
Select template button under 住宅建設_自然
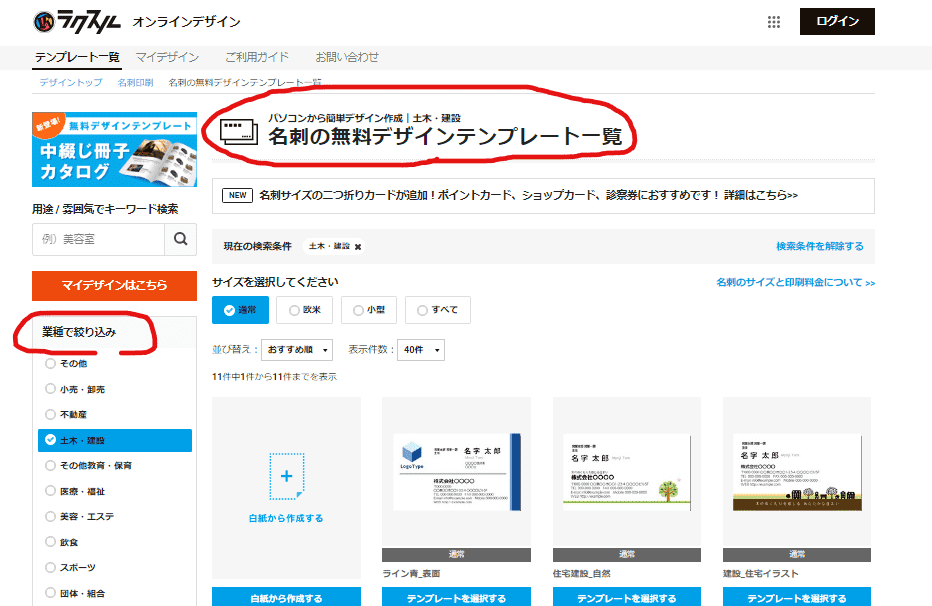[627, 598]
